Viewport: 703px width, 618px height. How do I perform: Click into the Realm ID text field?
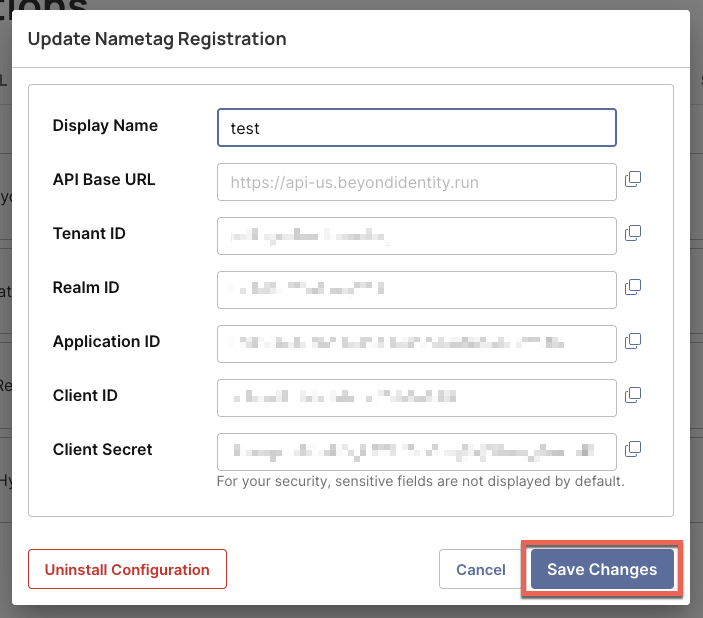tap(416, 290)
